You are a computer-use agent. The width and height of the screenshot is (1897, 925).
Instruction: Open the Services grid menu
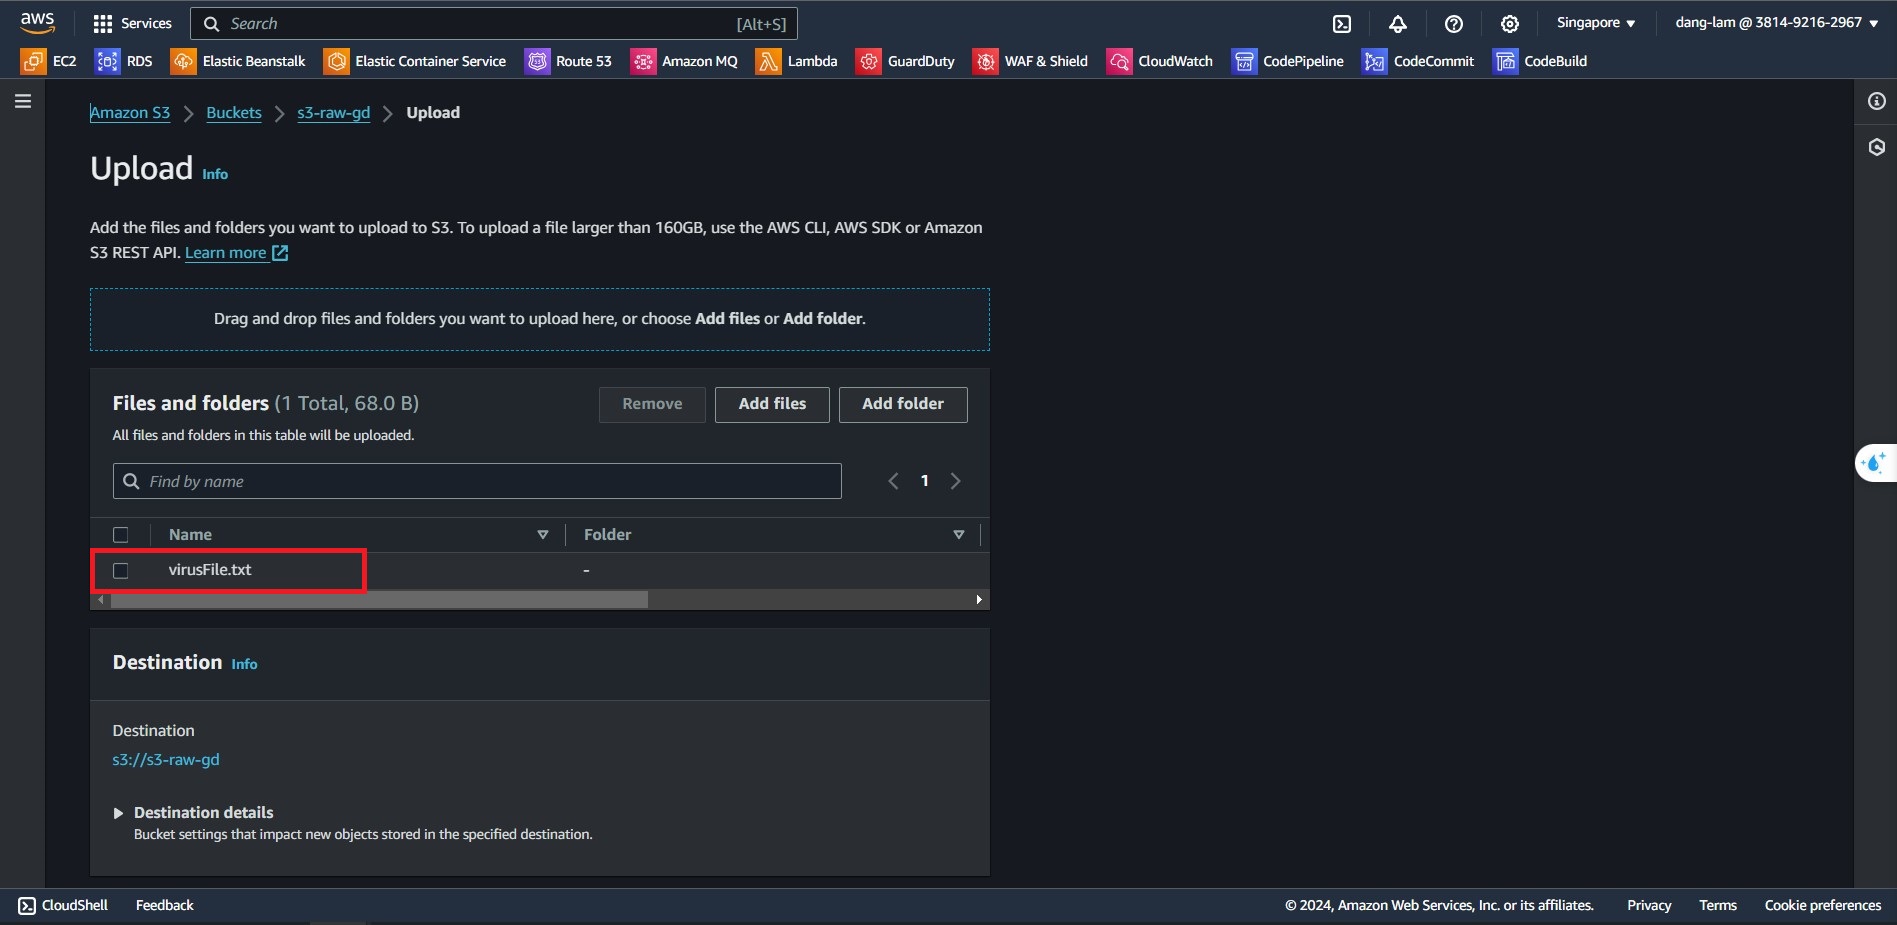[x=131, y=23]
